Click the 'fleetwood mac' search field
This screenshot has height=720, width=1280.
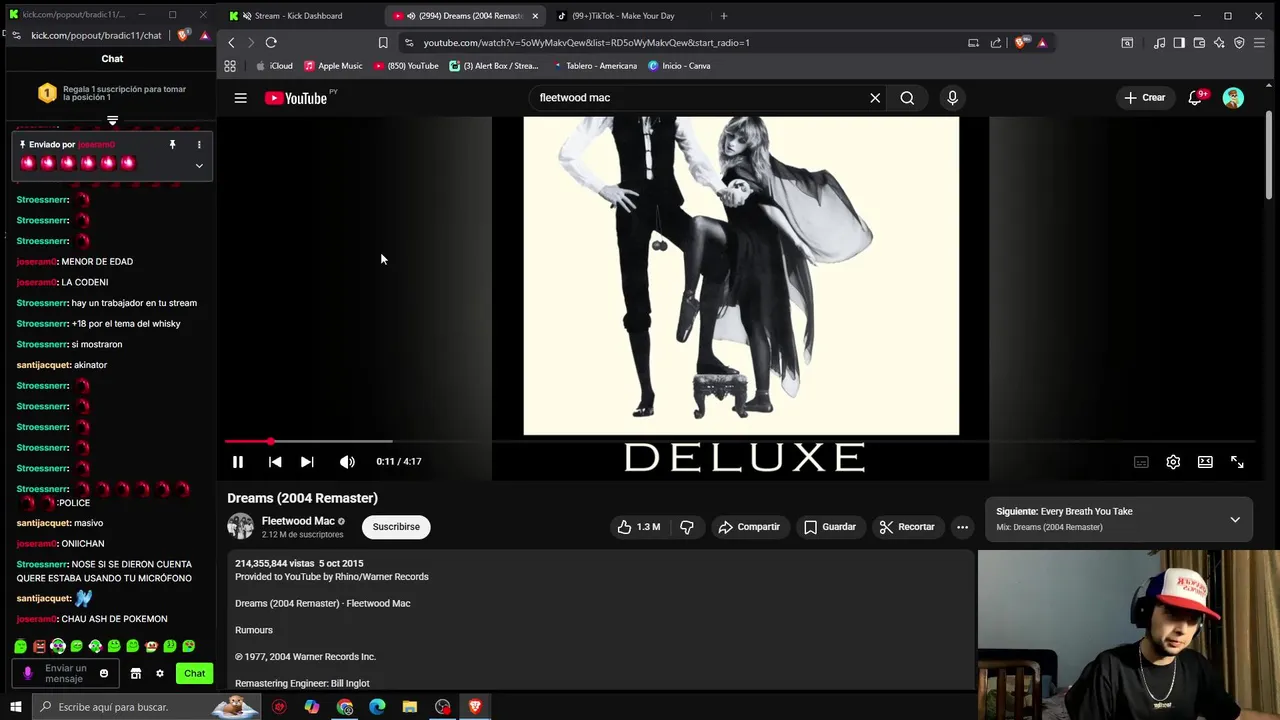click(700, 98)
